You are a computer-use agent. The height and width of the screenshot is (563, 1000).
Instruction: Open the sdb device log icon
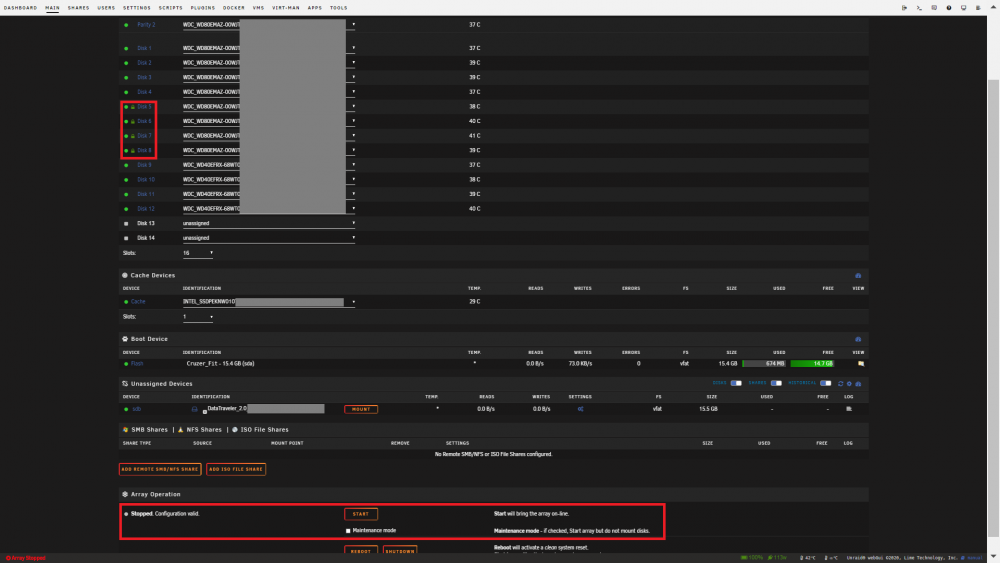click(849, 409)
